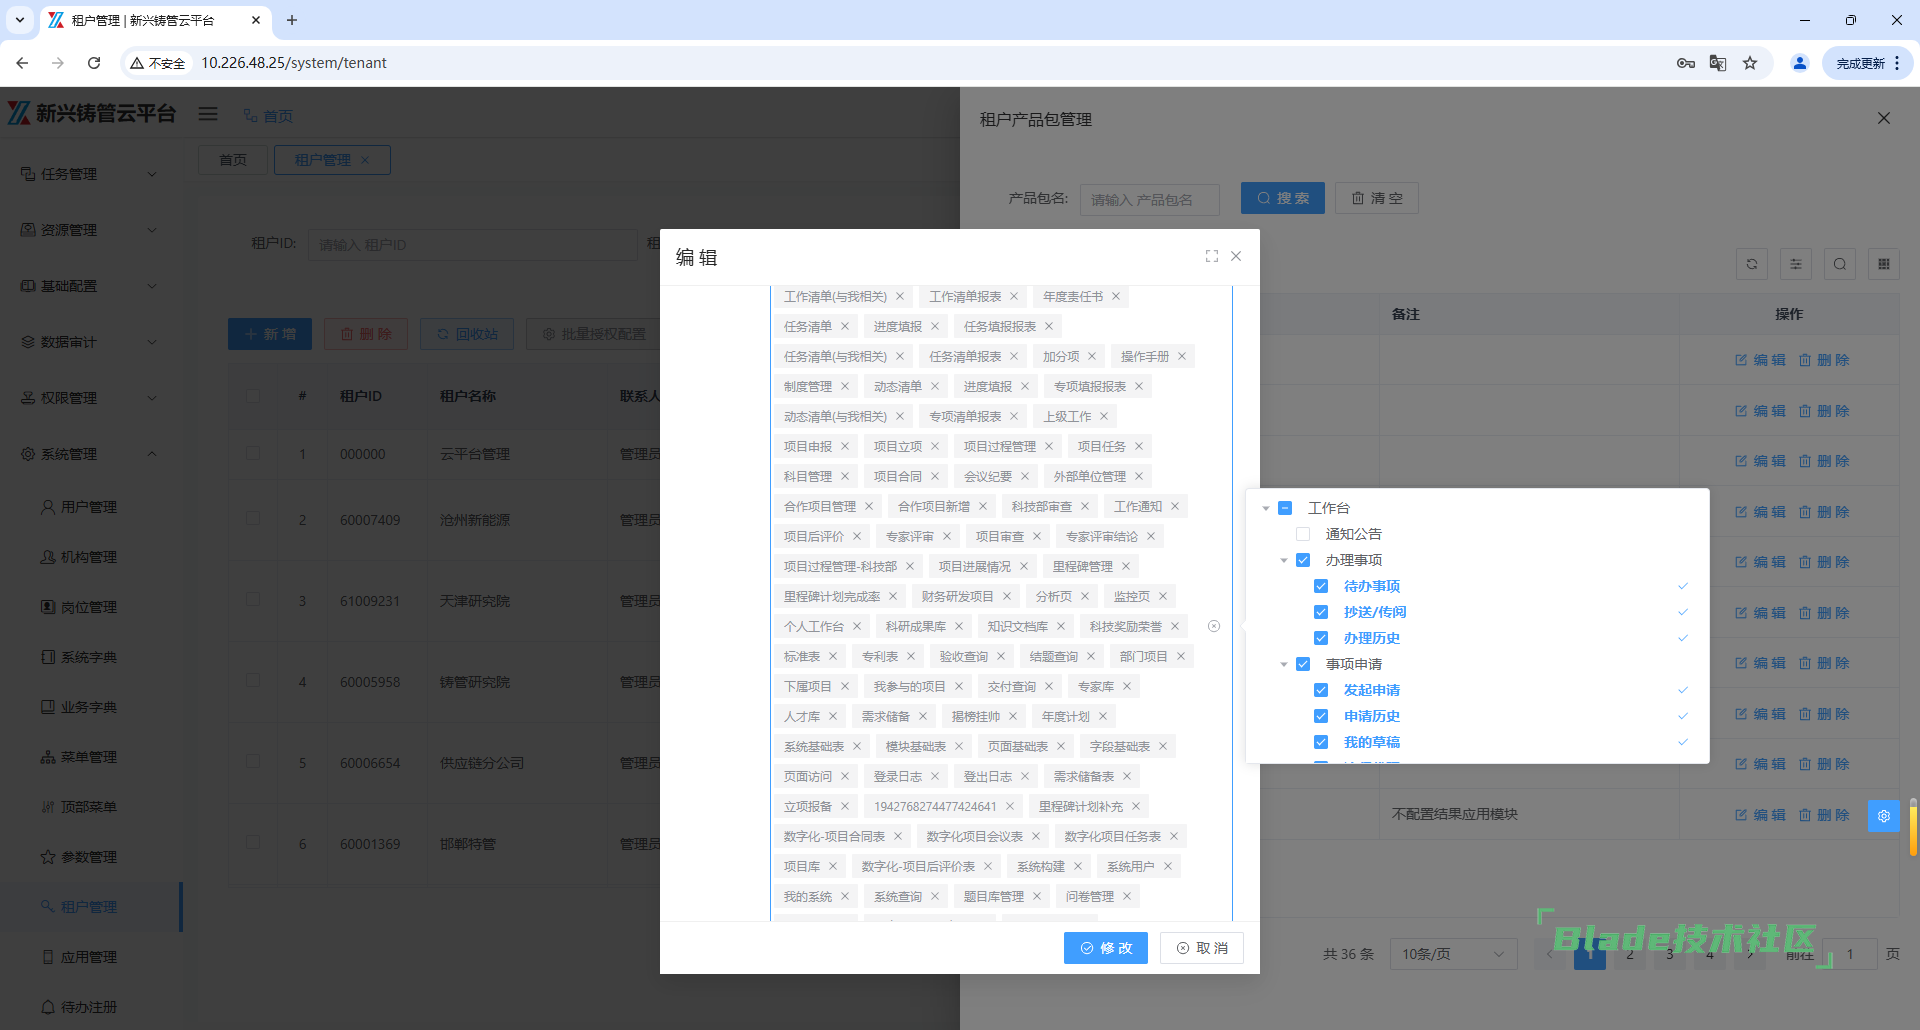
Task: Remove the 操作手册 tag
Action: pyautogui.click(x=1182, y=357)
